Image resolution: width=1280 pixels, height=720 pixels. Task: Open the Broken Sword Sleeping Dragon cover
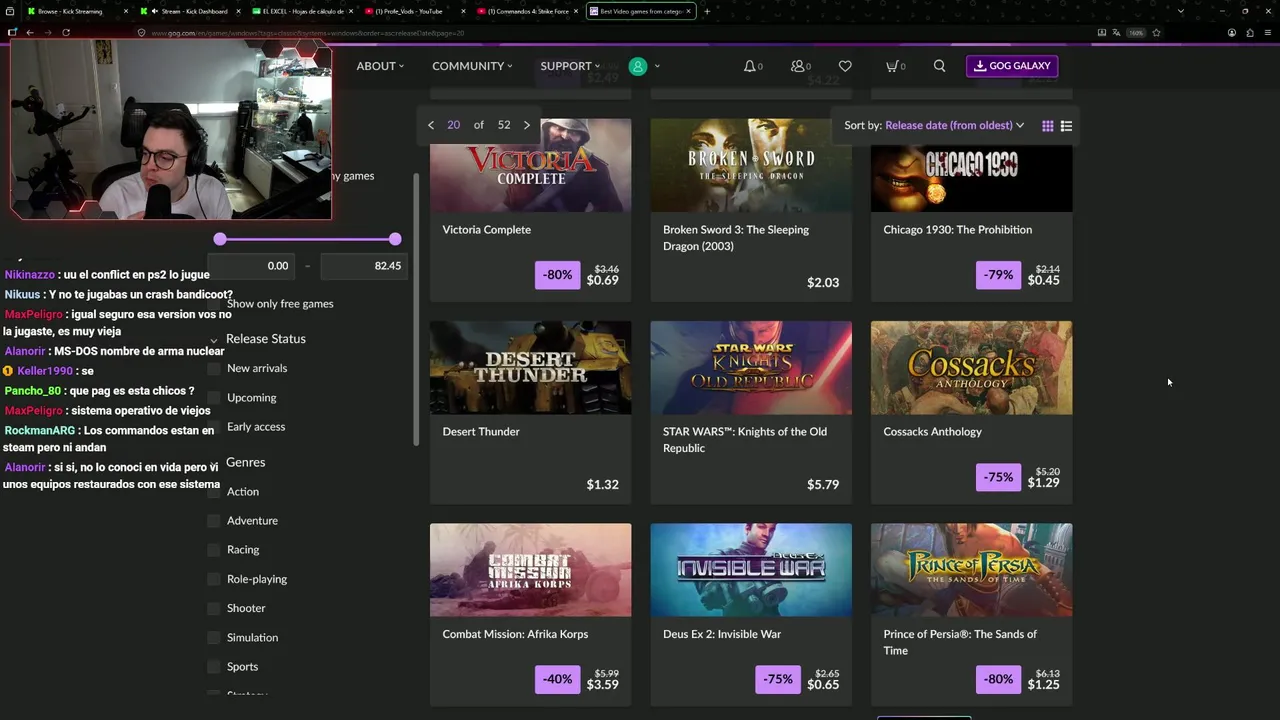pos(751,165)
